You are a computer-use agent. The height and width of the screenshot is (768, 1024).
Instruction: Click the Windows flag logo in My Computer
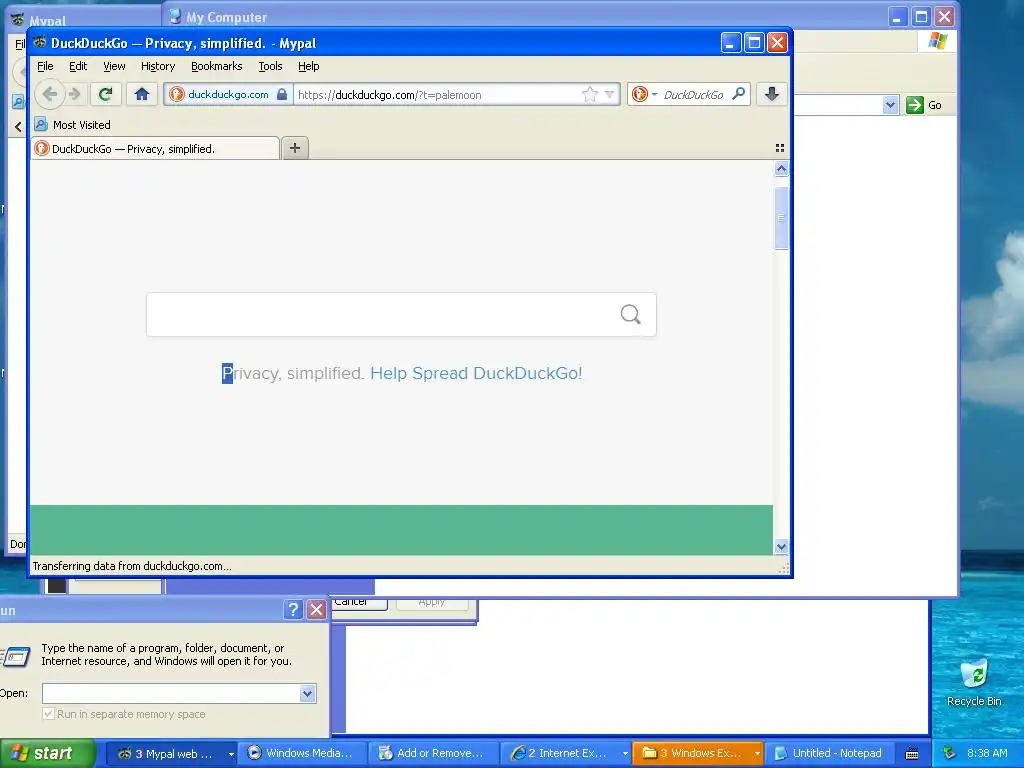[x=938, y=40]
